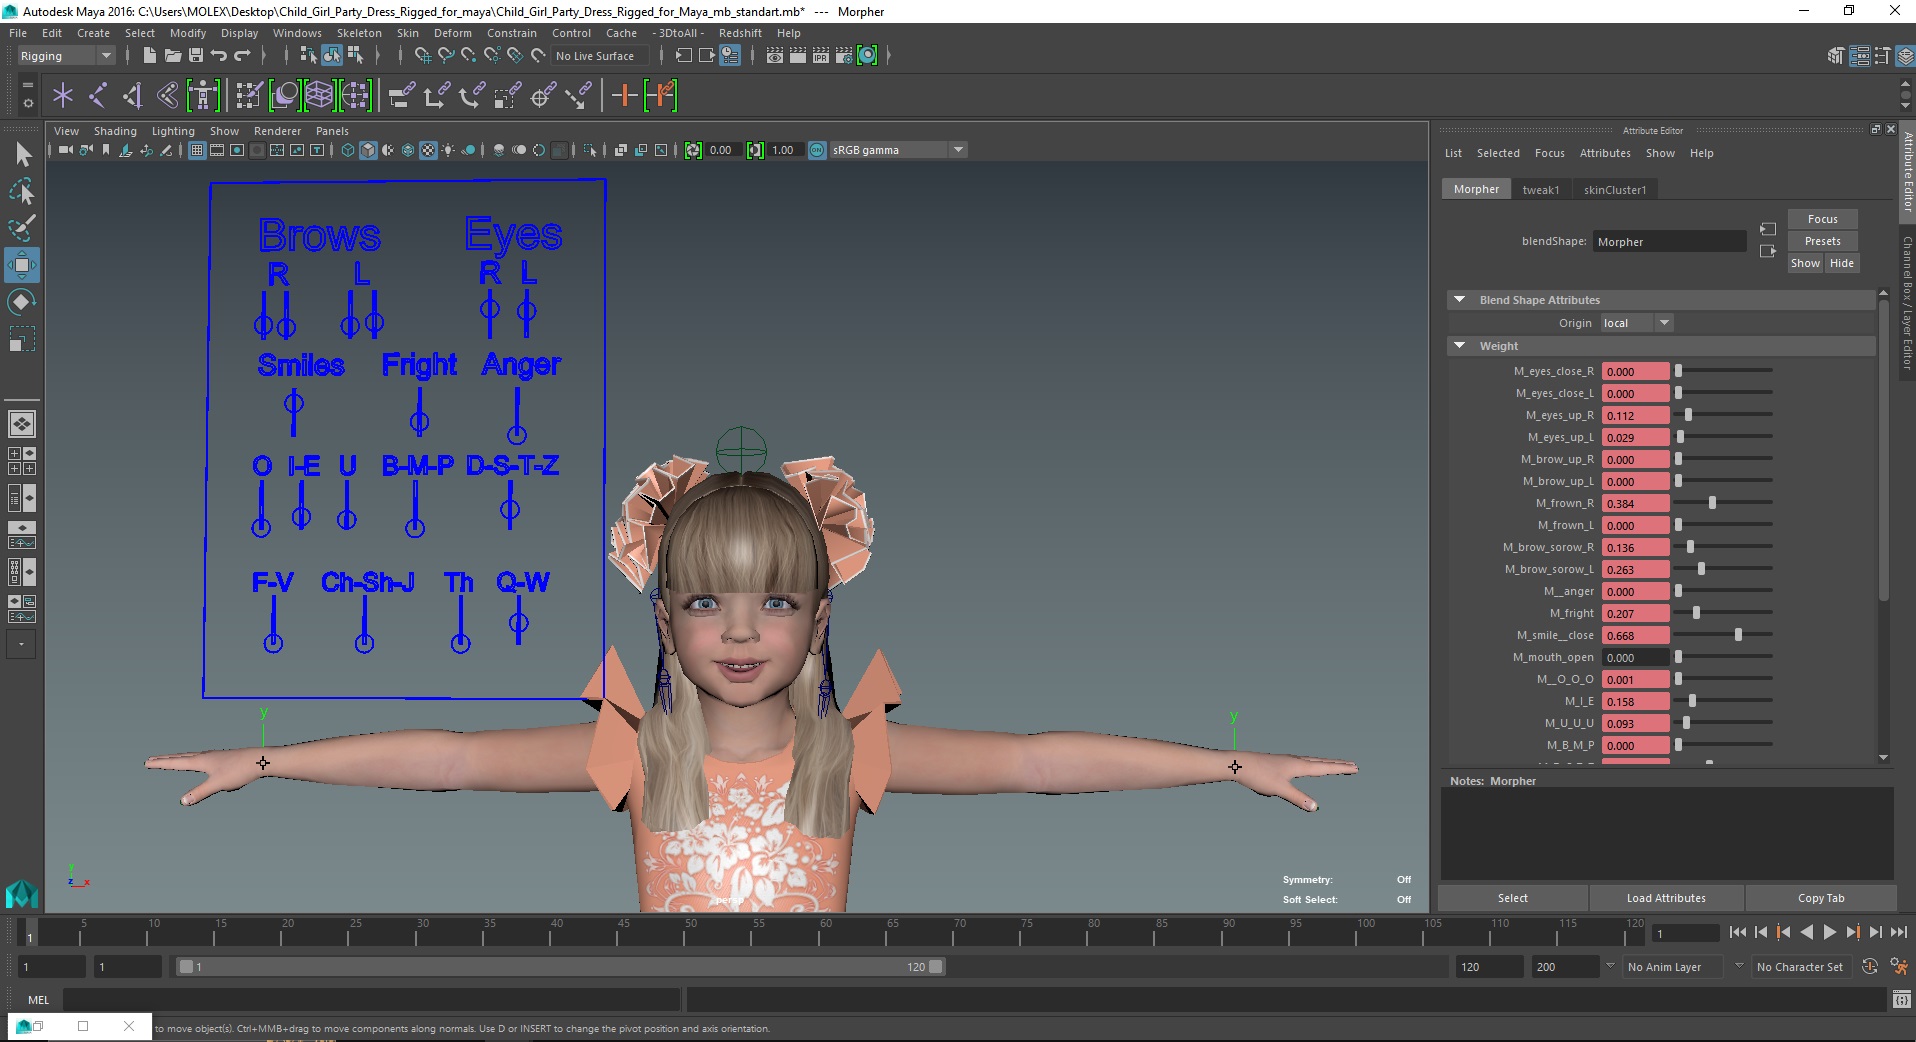The width and height of the screenshot is (1916, 1042).
Task: Set a key with the orange key icon
Action: pyautogui.click(x=624, y=96)
